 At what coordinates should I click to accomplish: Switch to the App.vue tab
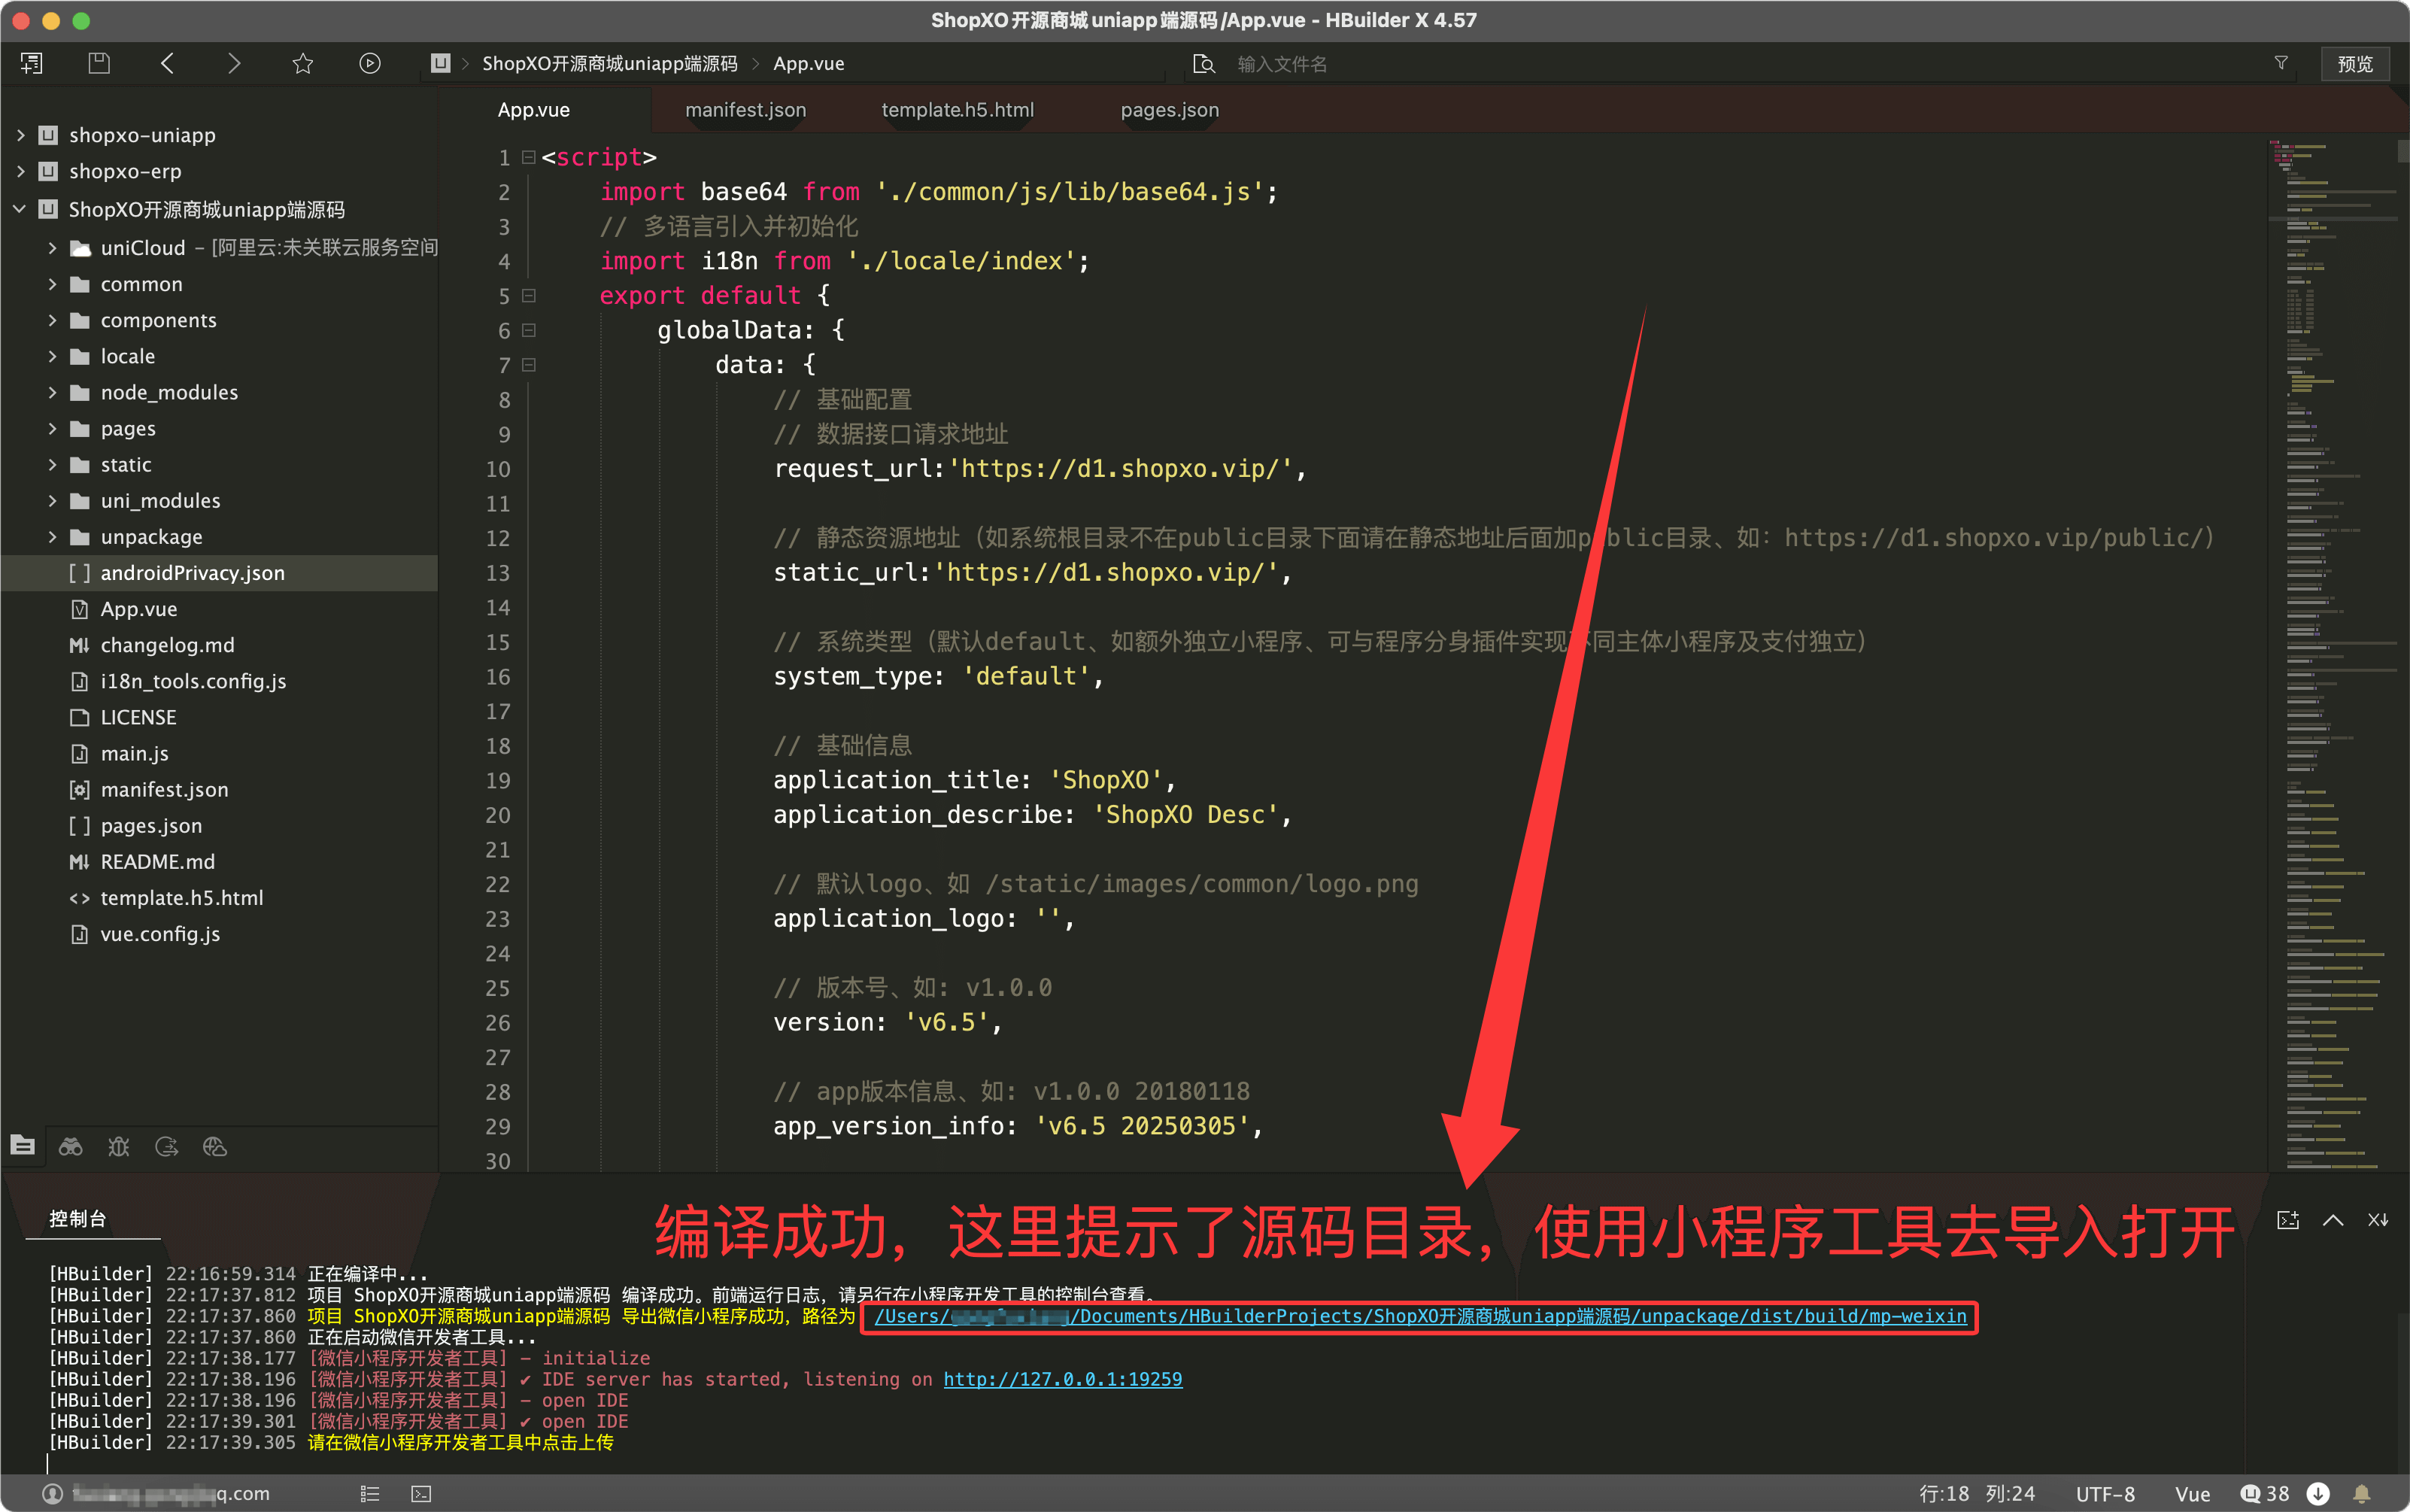point(534,110)
